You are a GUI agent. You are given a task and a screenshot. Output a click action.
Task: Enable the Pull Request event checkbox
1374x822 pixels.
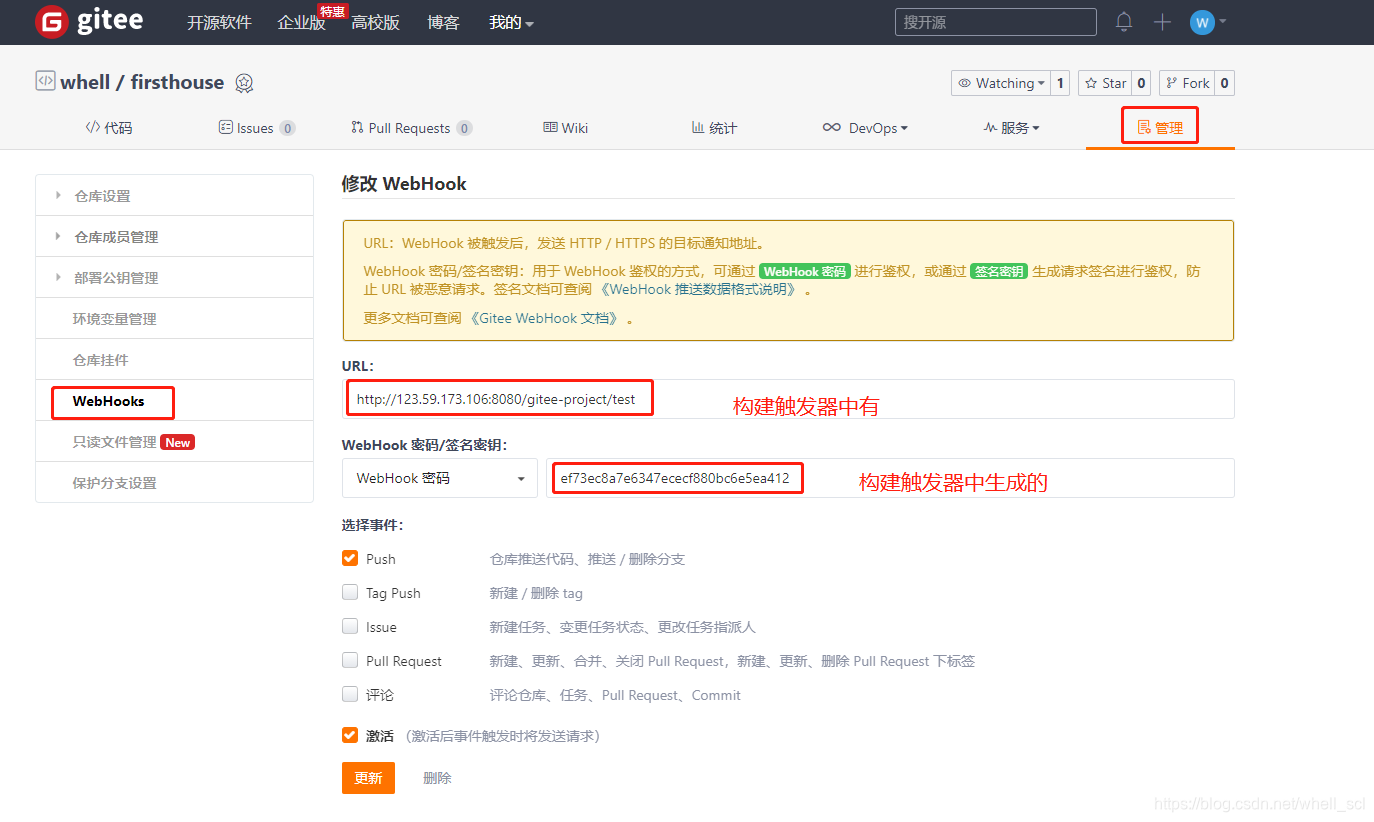click(x=350, y=660)
